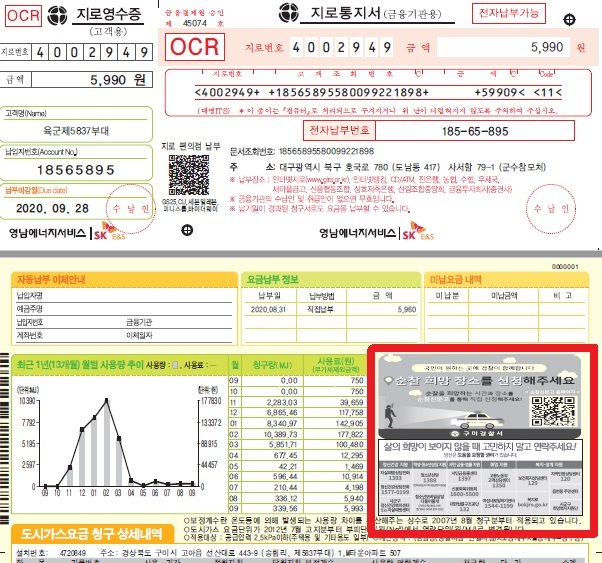Click the round 수납인 stamp on the left receipt
The height and width of the screenshot is (563, 602).
point(131,207)
